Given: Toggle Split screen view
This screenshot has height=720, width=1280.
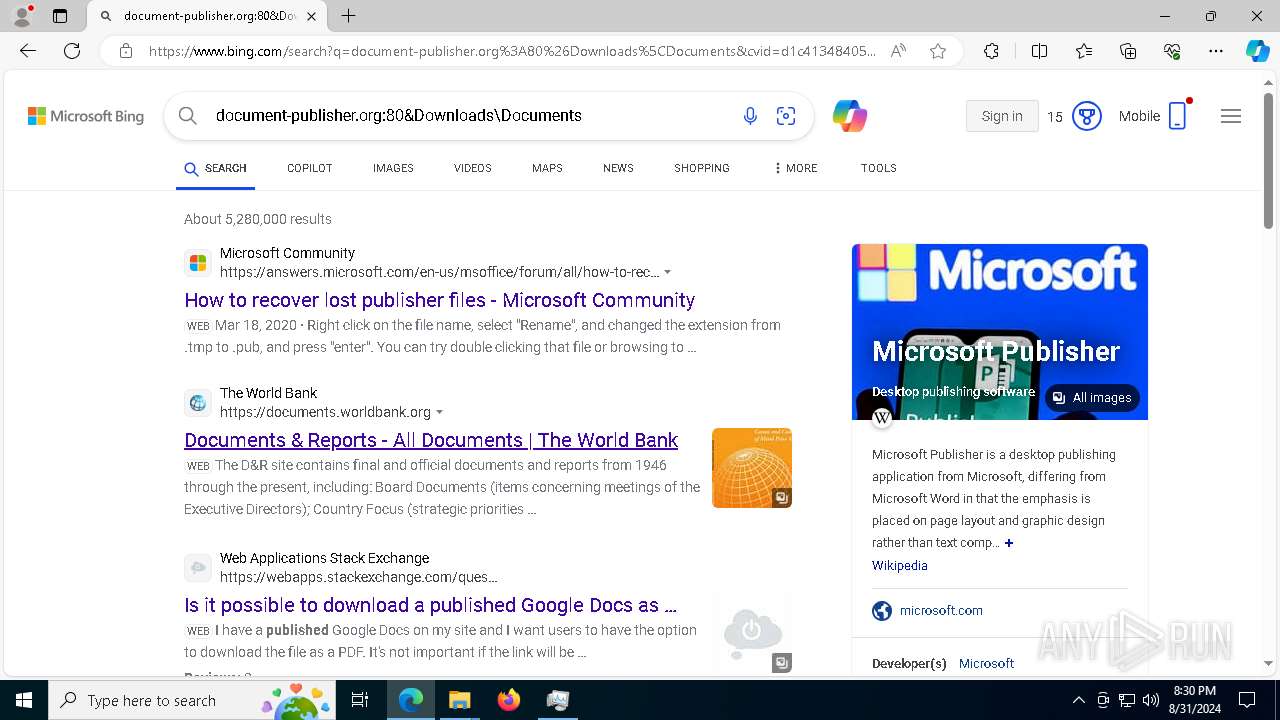Looking at the screenshot, I should 1039,51.
